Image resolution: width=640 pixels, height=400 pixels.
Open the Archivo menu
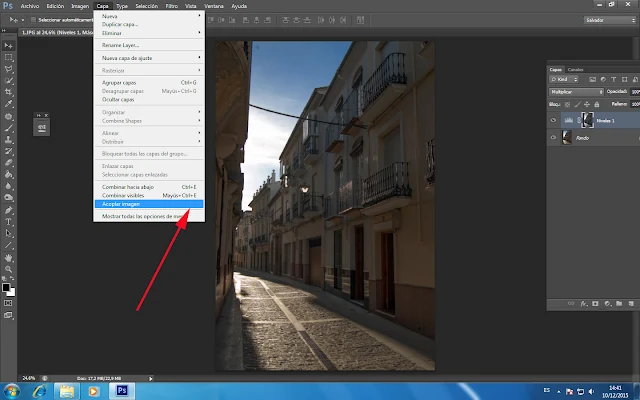click(x=30, y=6)
